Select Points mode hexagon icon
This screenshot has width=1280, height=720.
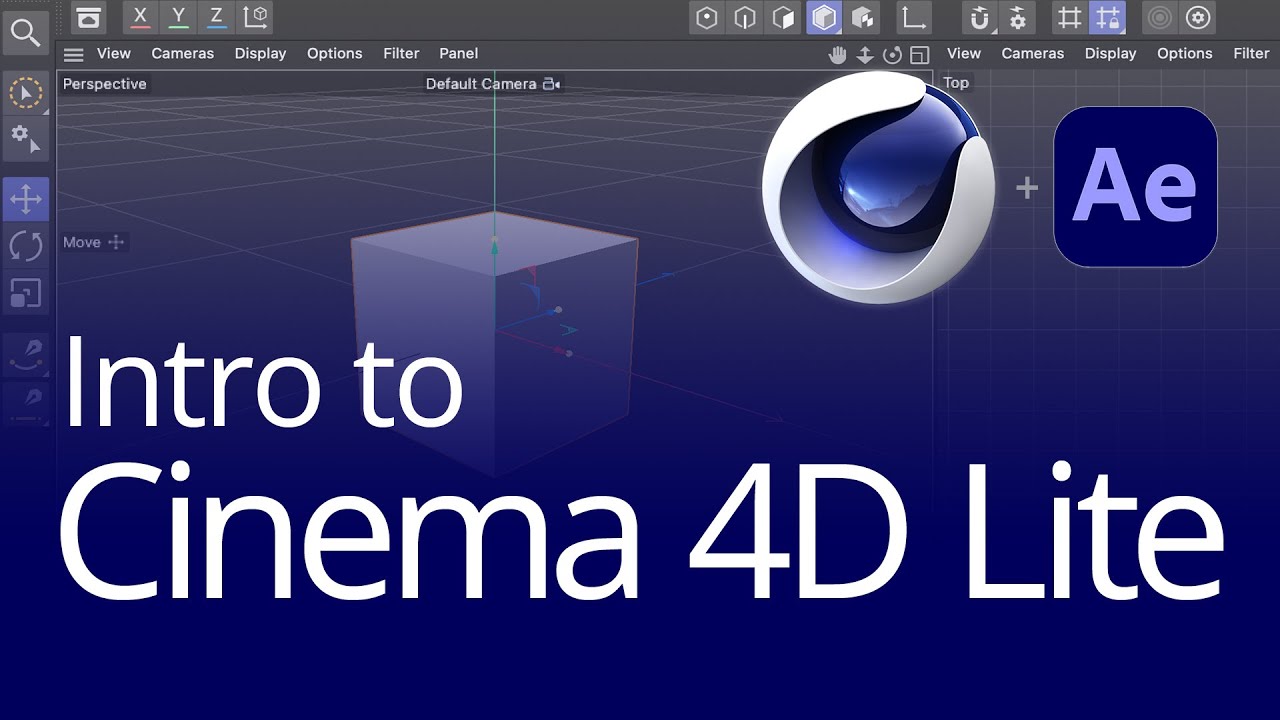pyautogui.click(x=707, y=18)
